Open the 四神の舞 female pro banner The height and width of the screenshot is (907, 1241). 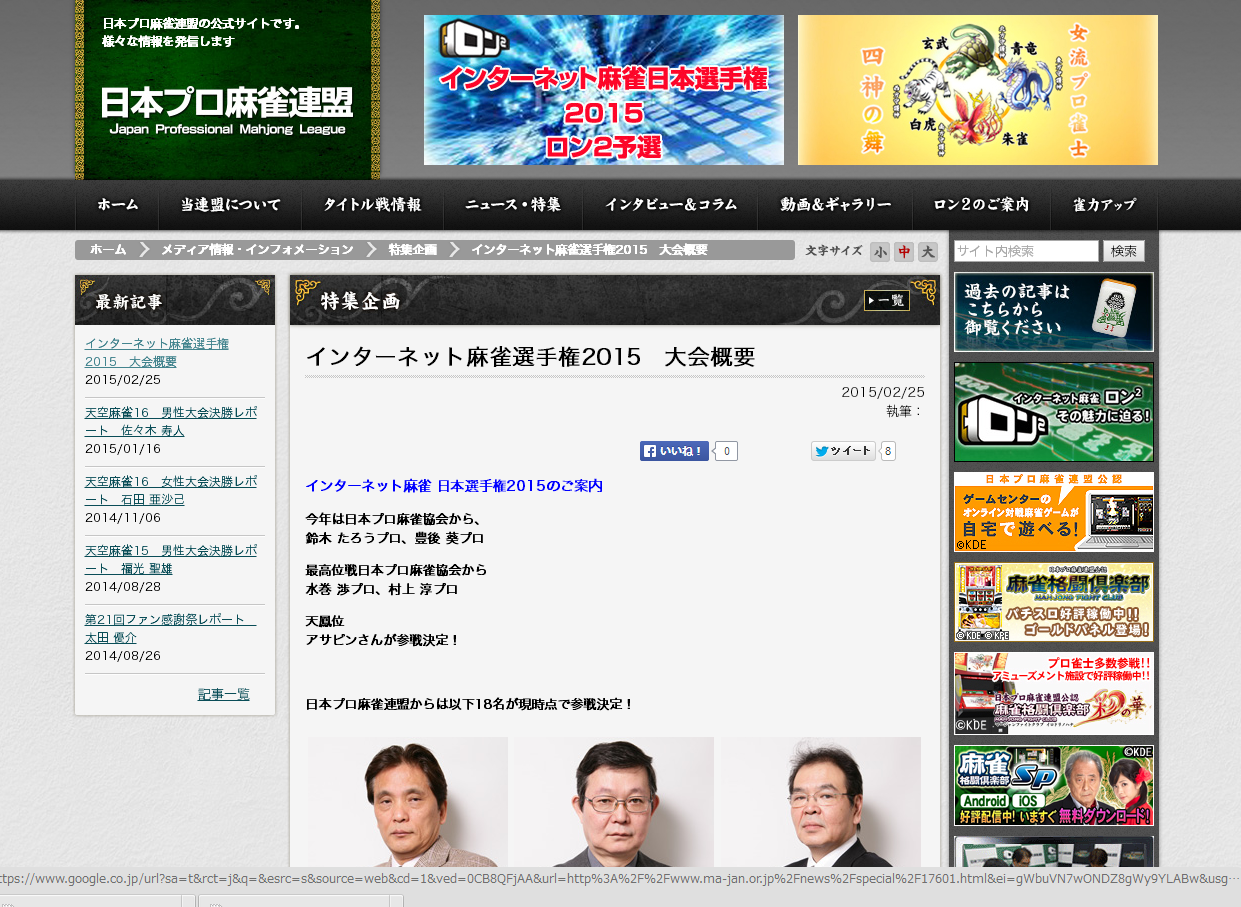(977, 90)
